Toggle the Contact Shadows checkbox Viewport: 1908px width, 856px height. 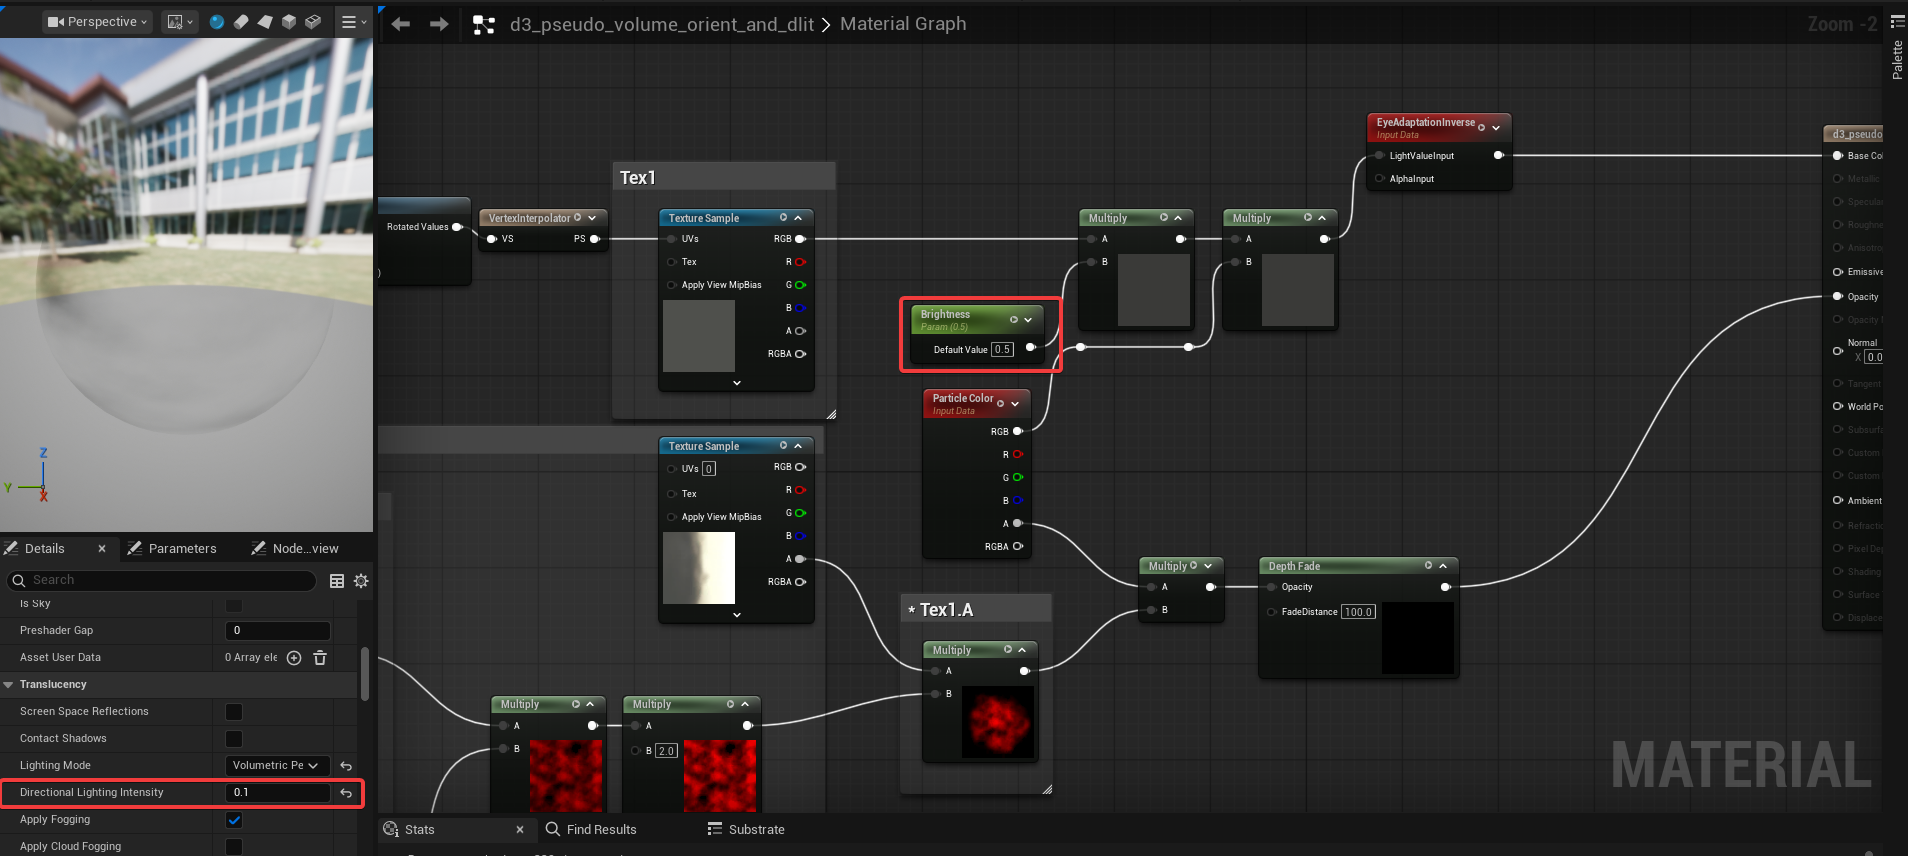pos(234,739)
